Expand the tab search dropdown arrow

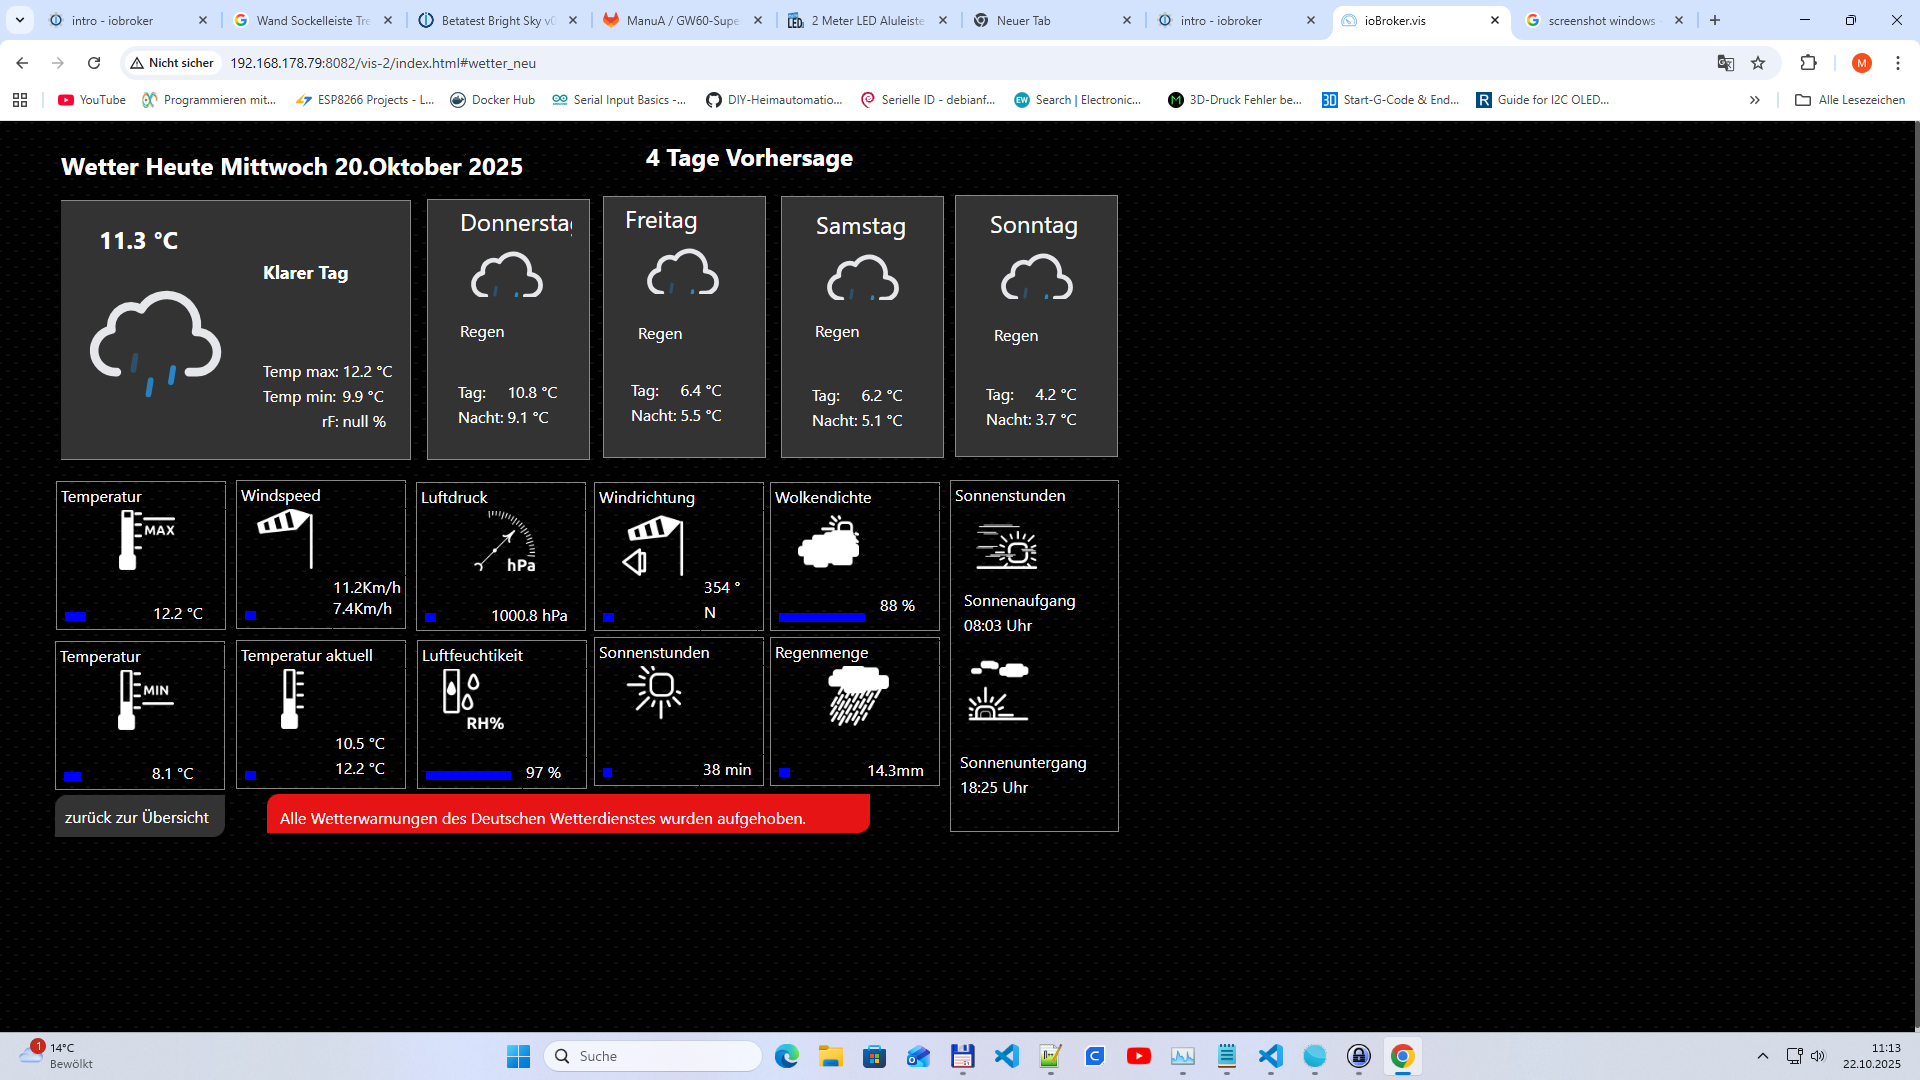click(20, 20)
